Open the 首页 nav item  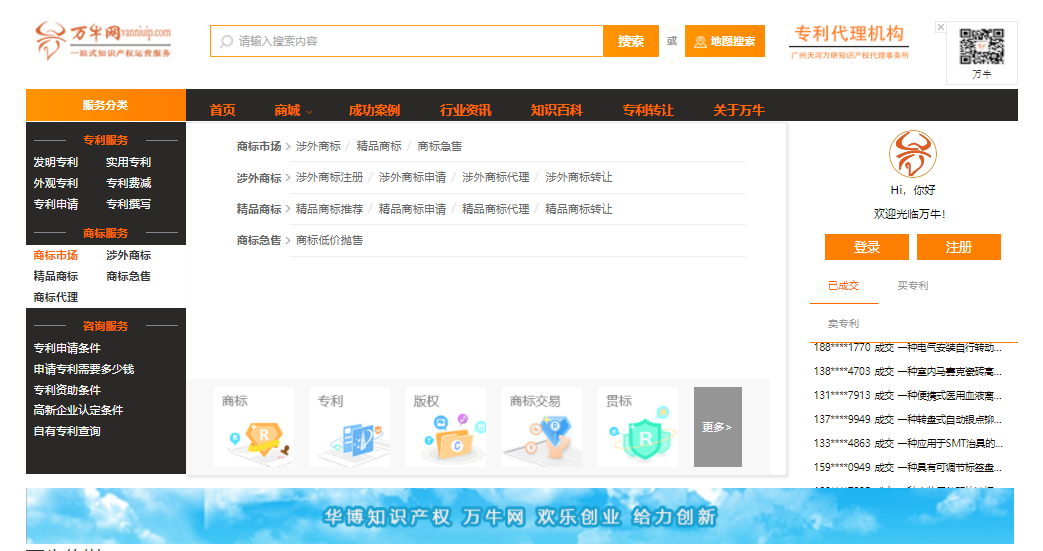click(x=222, y=110)
